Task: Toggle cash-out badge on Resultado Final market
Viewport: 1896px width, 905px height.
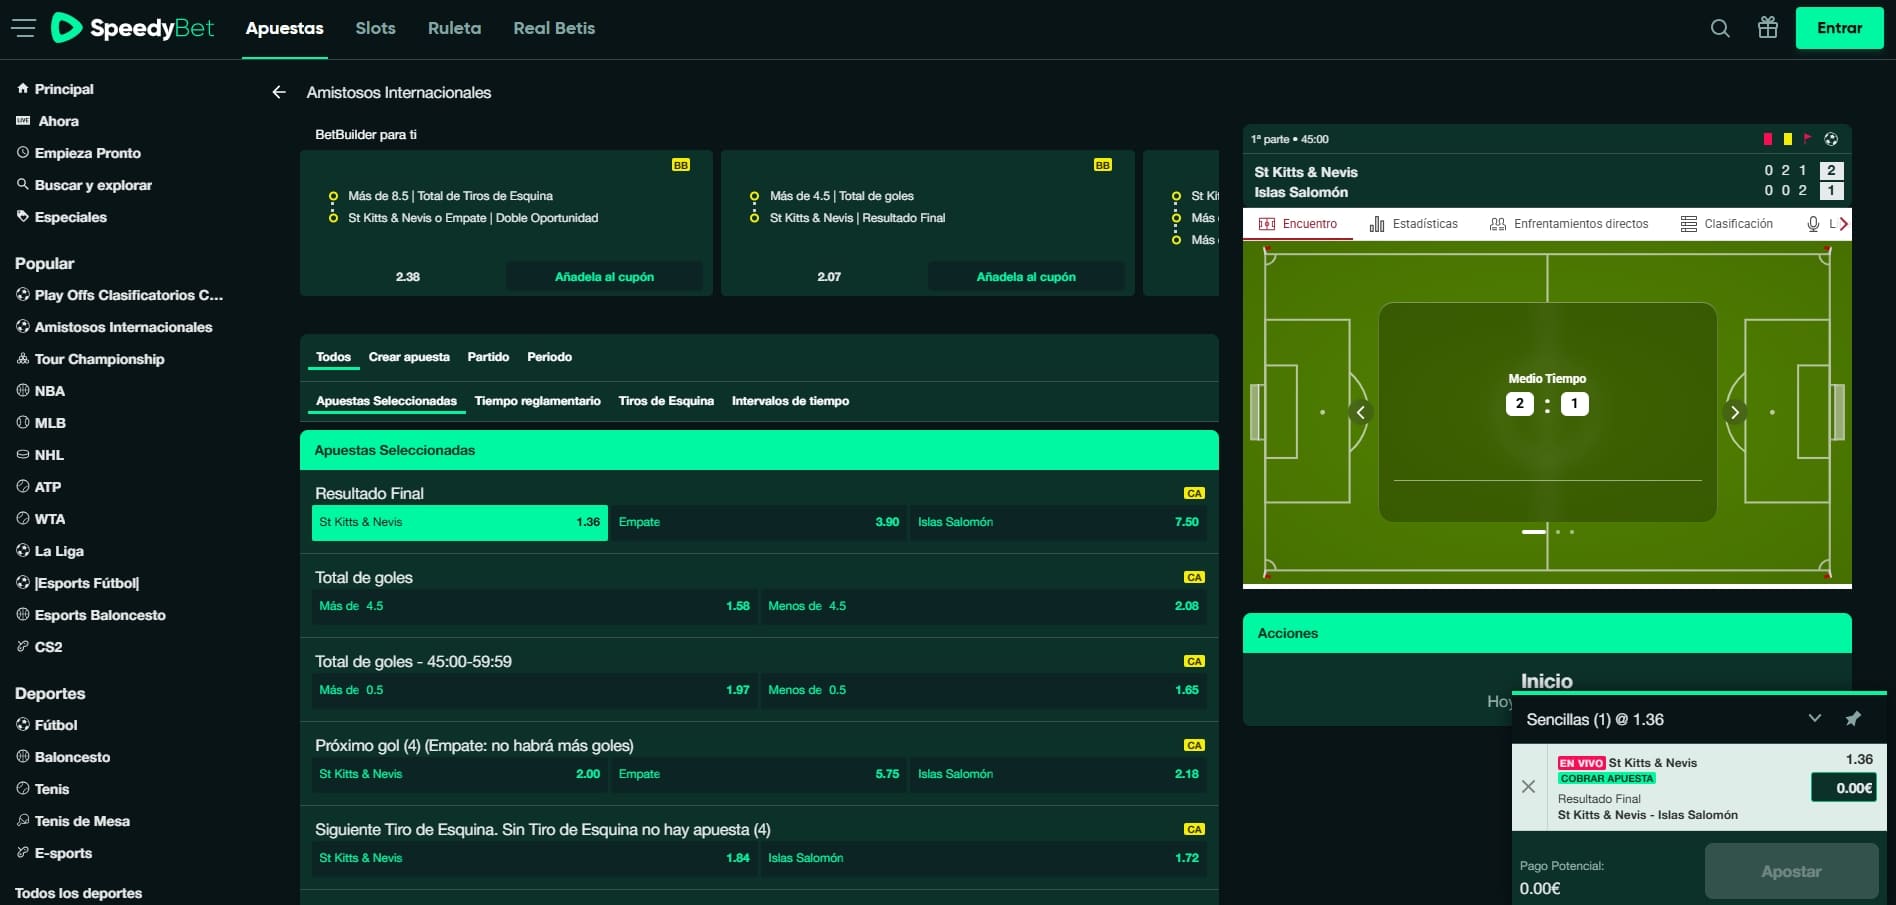Action: point(1194,493)
